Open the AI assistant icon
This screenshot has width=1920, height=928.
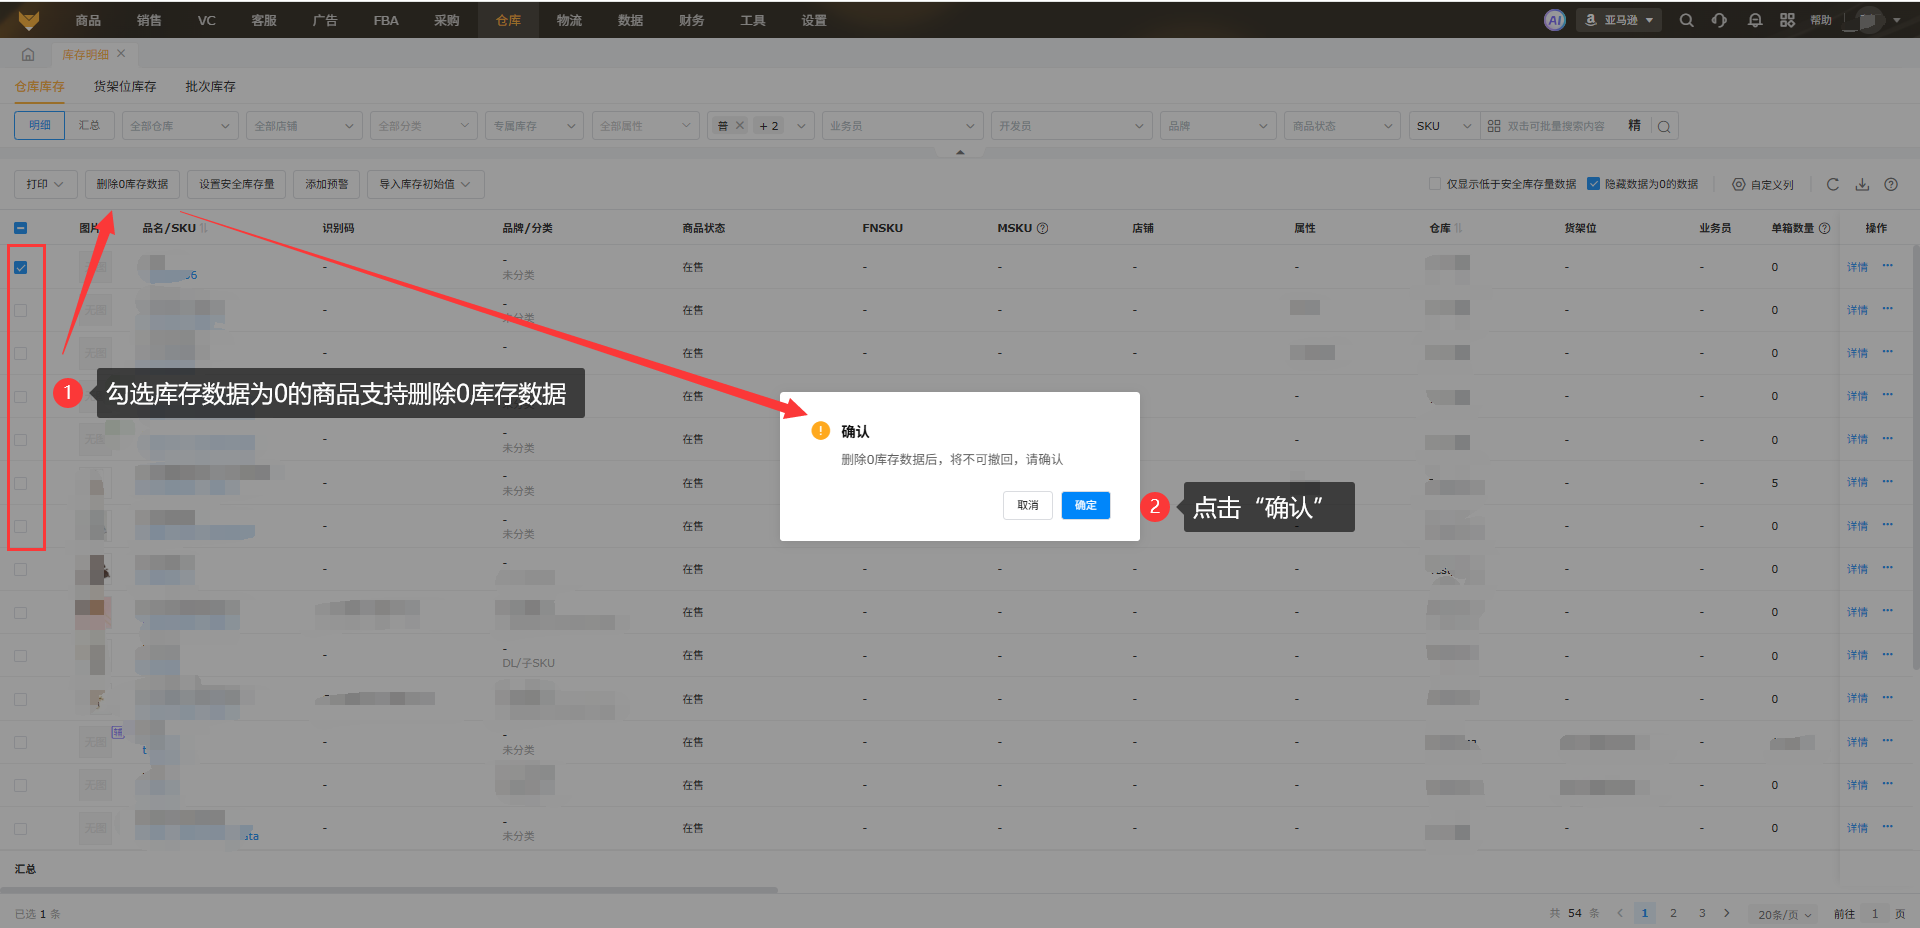pyautogui.click(x=1554, y=20)
